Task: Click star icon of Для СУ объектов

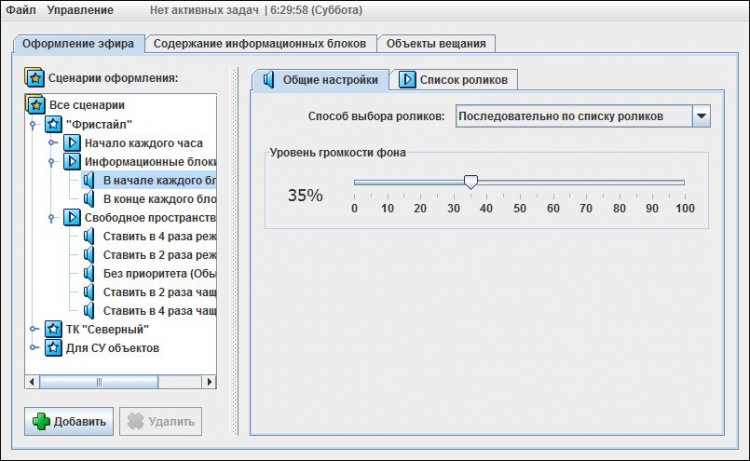Action: click(53, 348)
